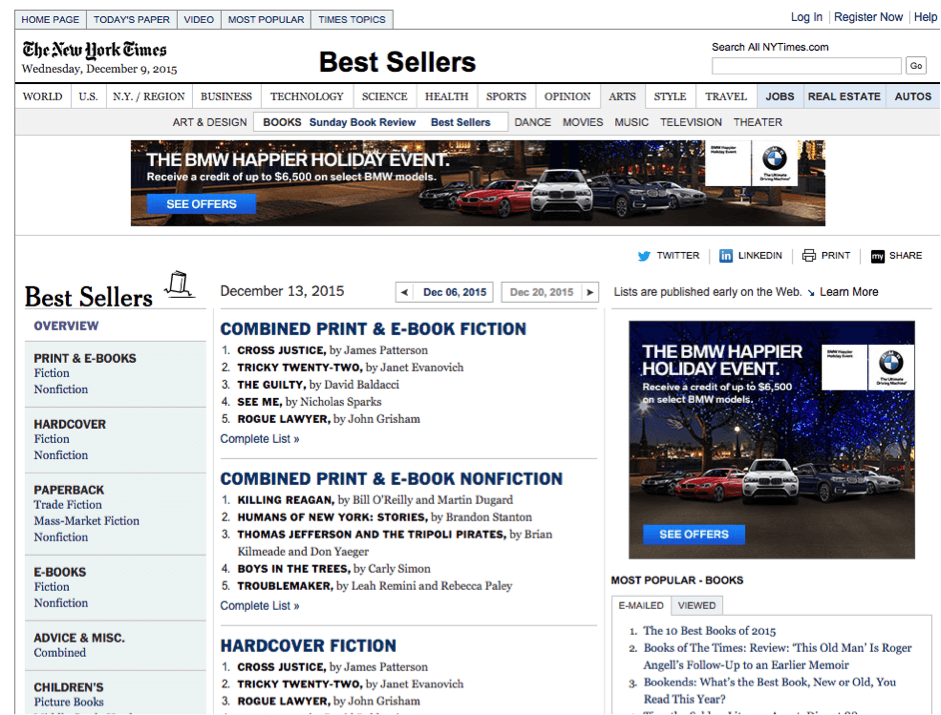Open Hardcover Fiction heading

tap(308, 646)
